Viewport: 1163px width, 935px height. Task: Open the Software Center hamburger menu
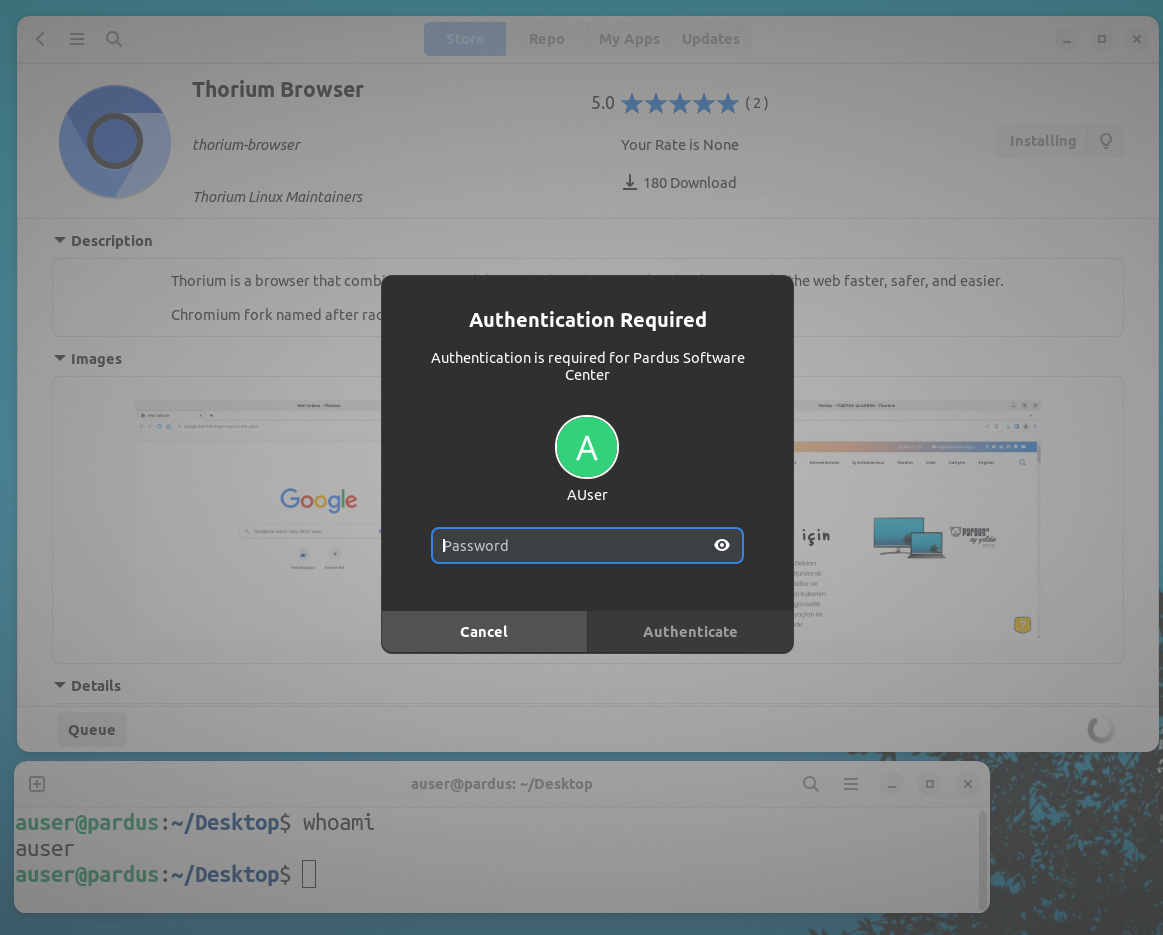pos(76,38)
